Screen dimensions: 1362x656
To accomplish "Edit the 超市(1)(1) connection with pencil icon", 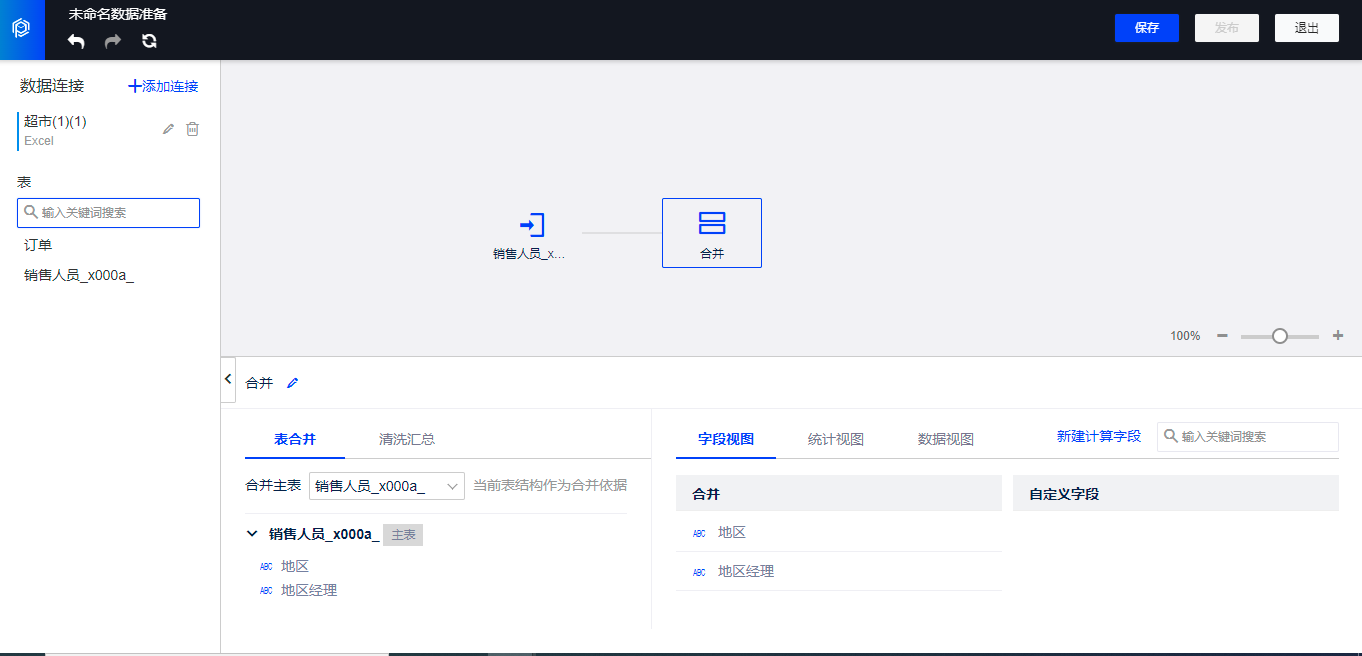I will 169,129.
